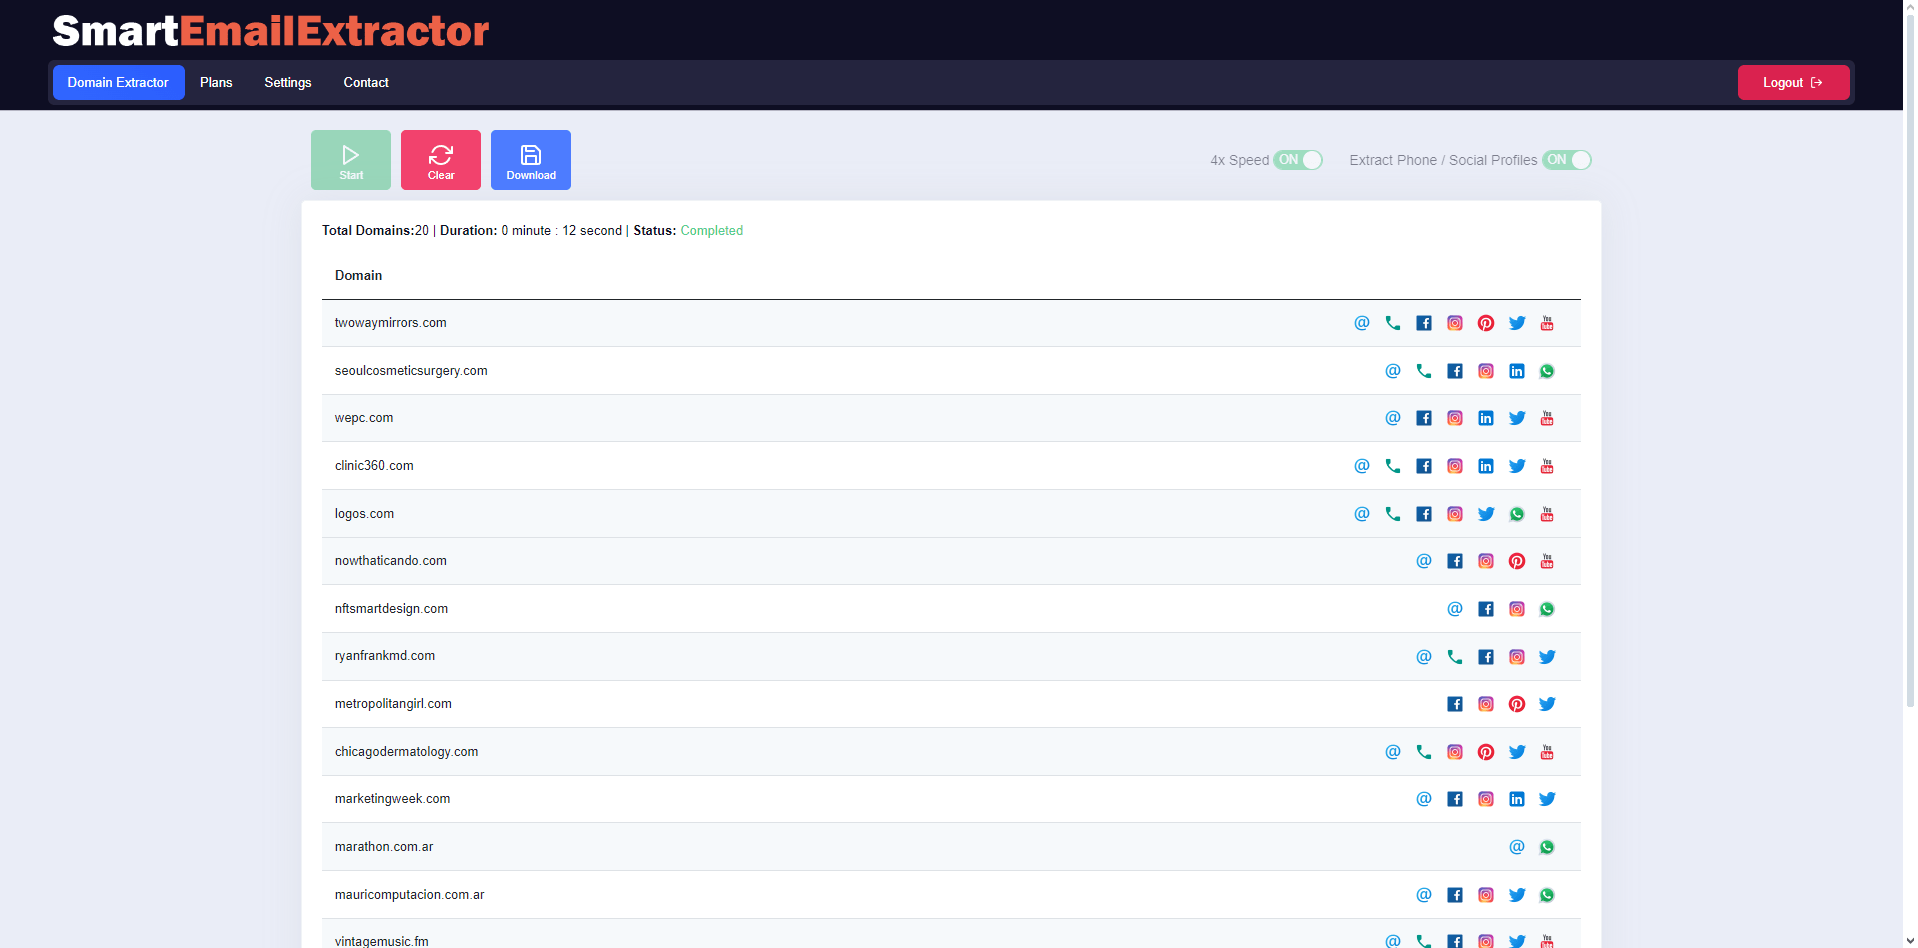Open the Twitter icon for ryanfrankmd.com
The image size is (1918, 948).
1547,657
